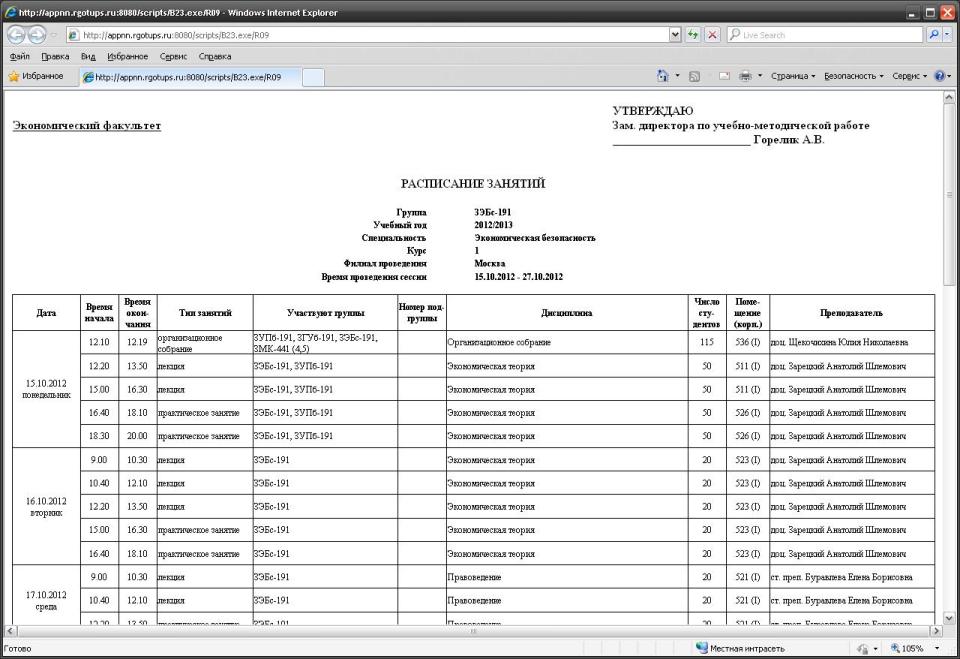Click the Экономический факультет heading link
This screenshot has height=659, width=960.
pyautogui.click(x=86, y=126)
